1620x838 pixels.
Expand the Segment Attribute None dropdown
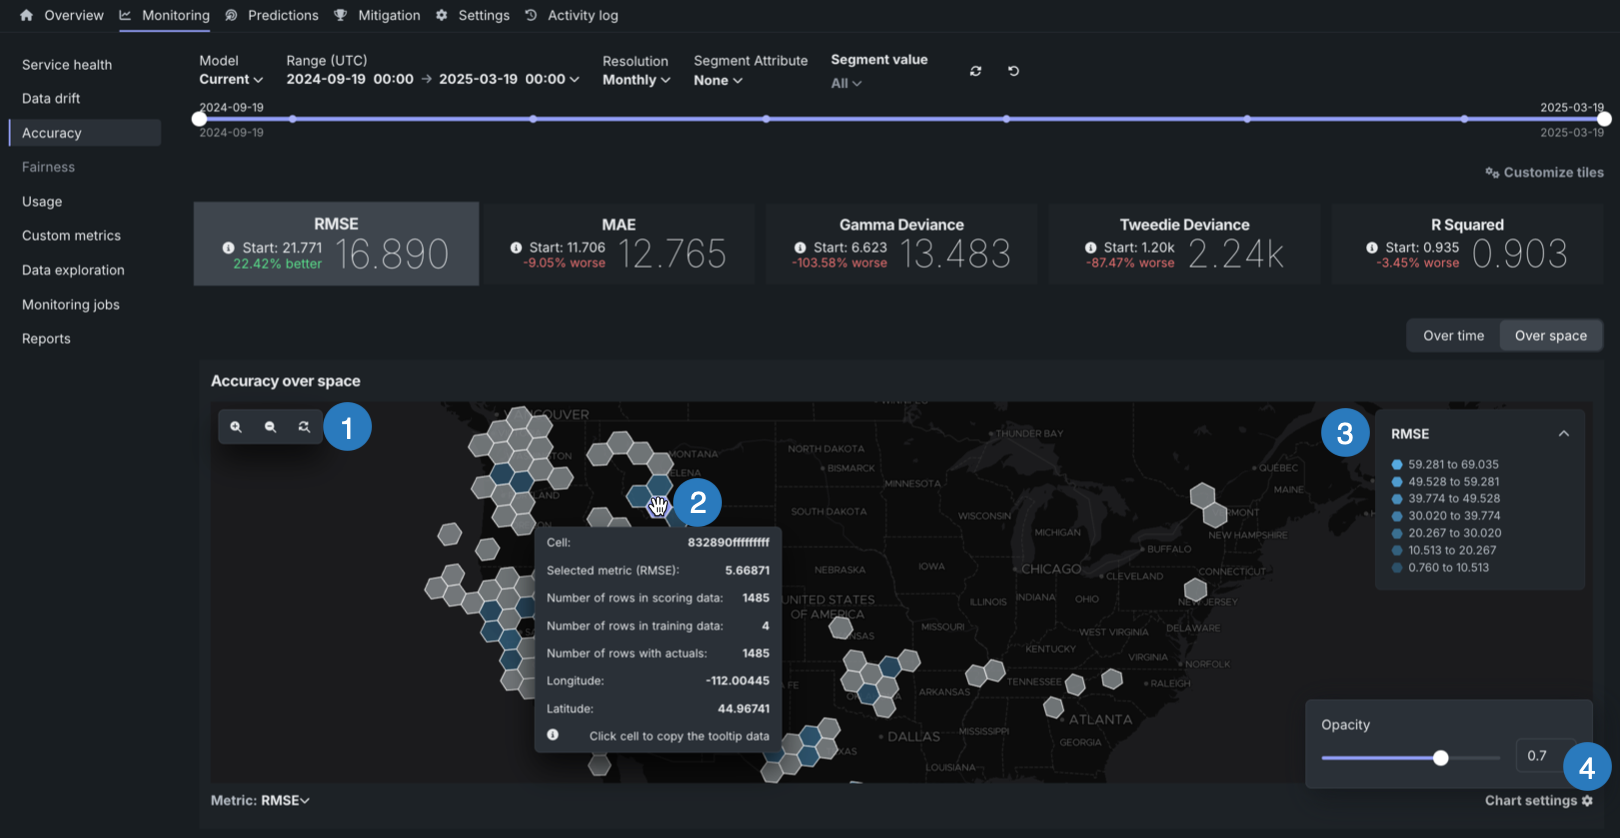point(718,81)
